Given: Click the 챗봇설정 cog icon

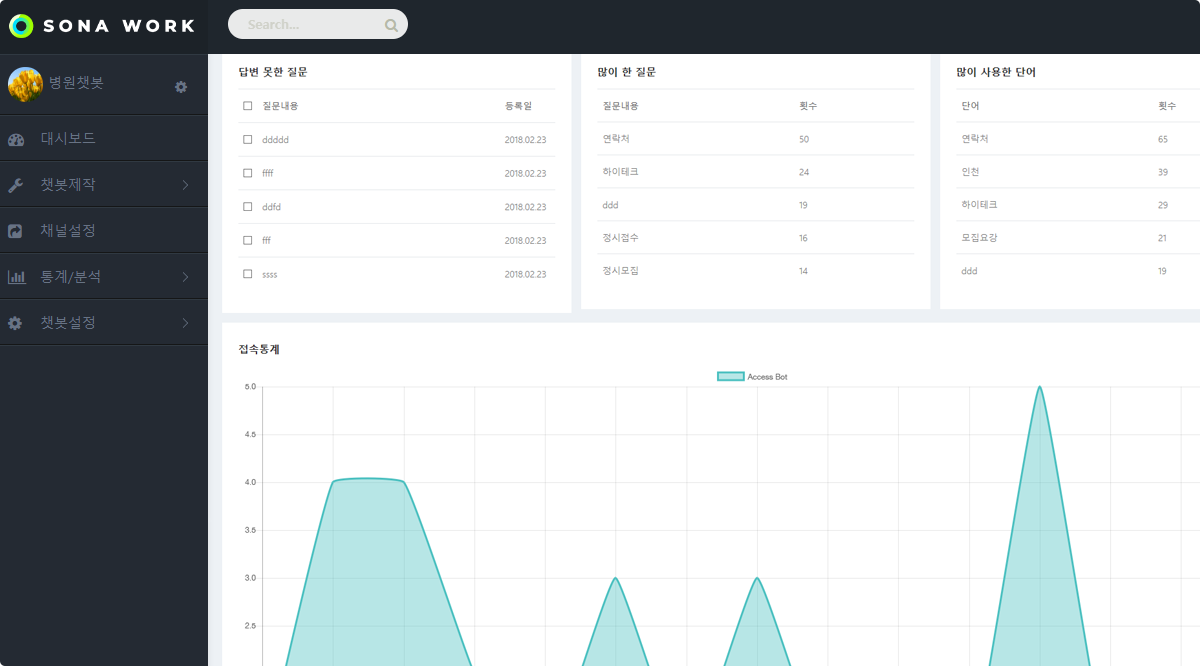Looking at the screenshot, I should [16, 323].
